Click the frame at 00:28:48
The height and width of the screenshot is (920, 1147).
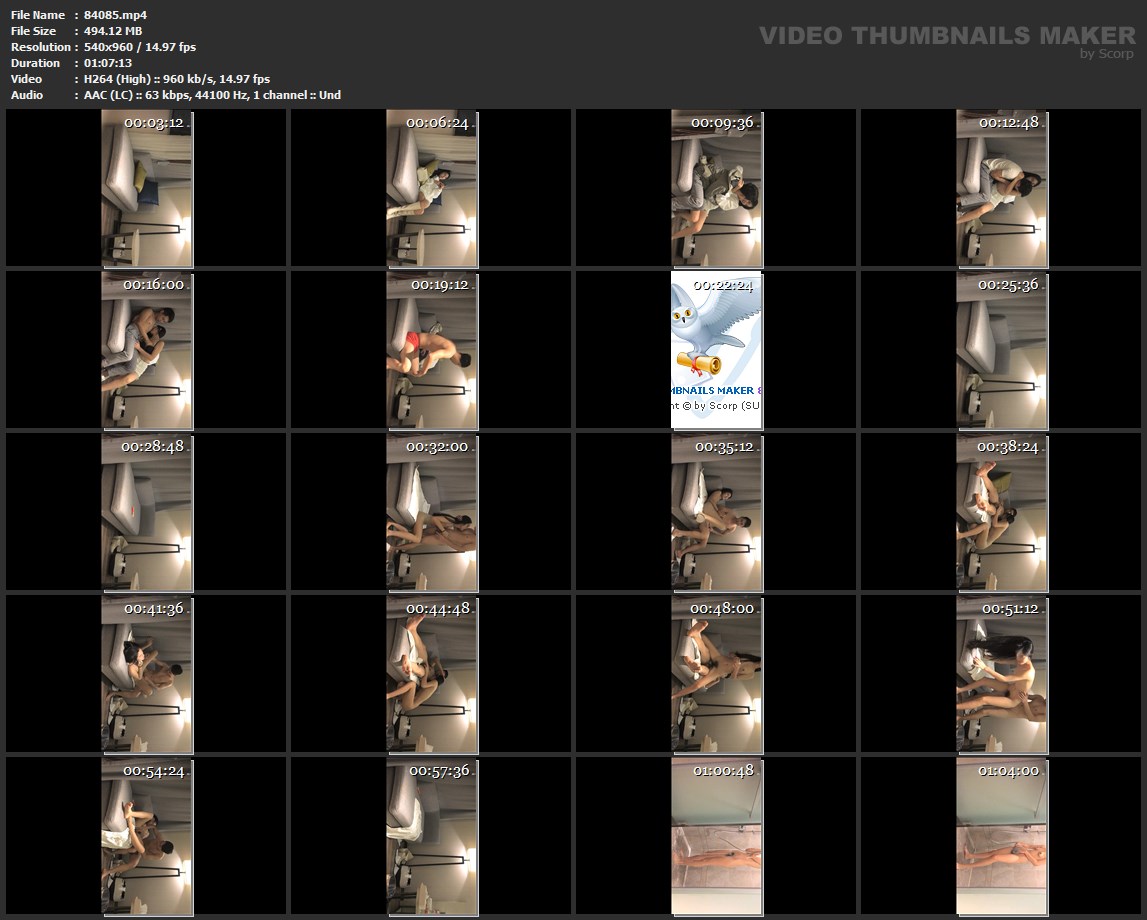(147, 512)
